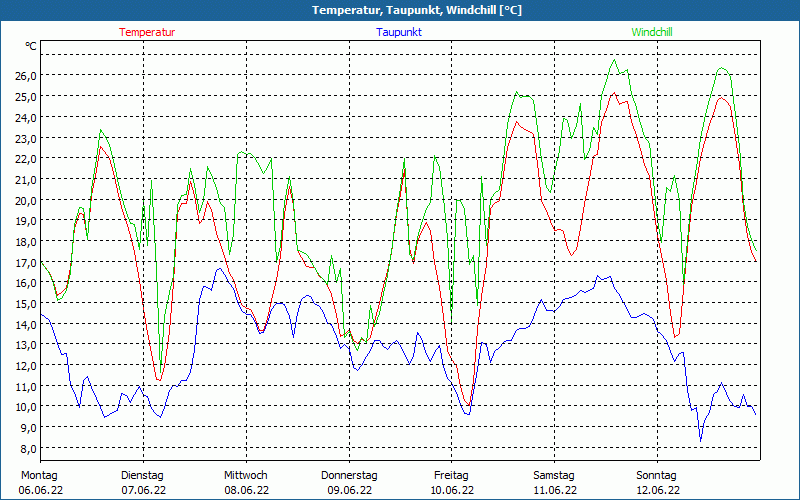
Task: Click the date 06.06.22
Action: pyautogui.click(x=41, y=490)
